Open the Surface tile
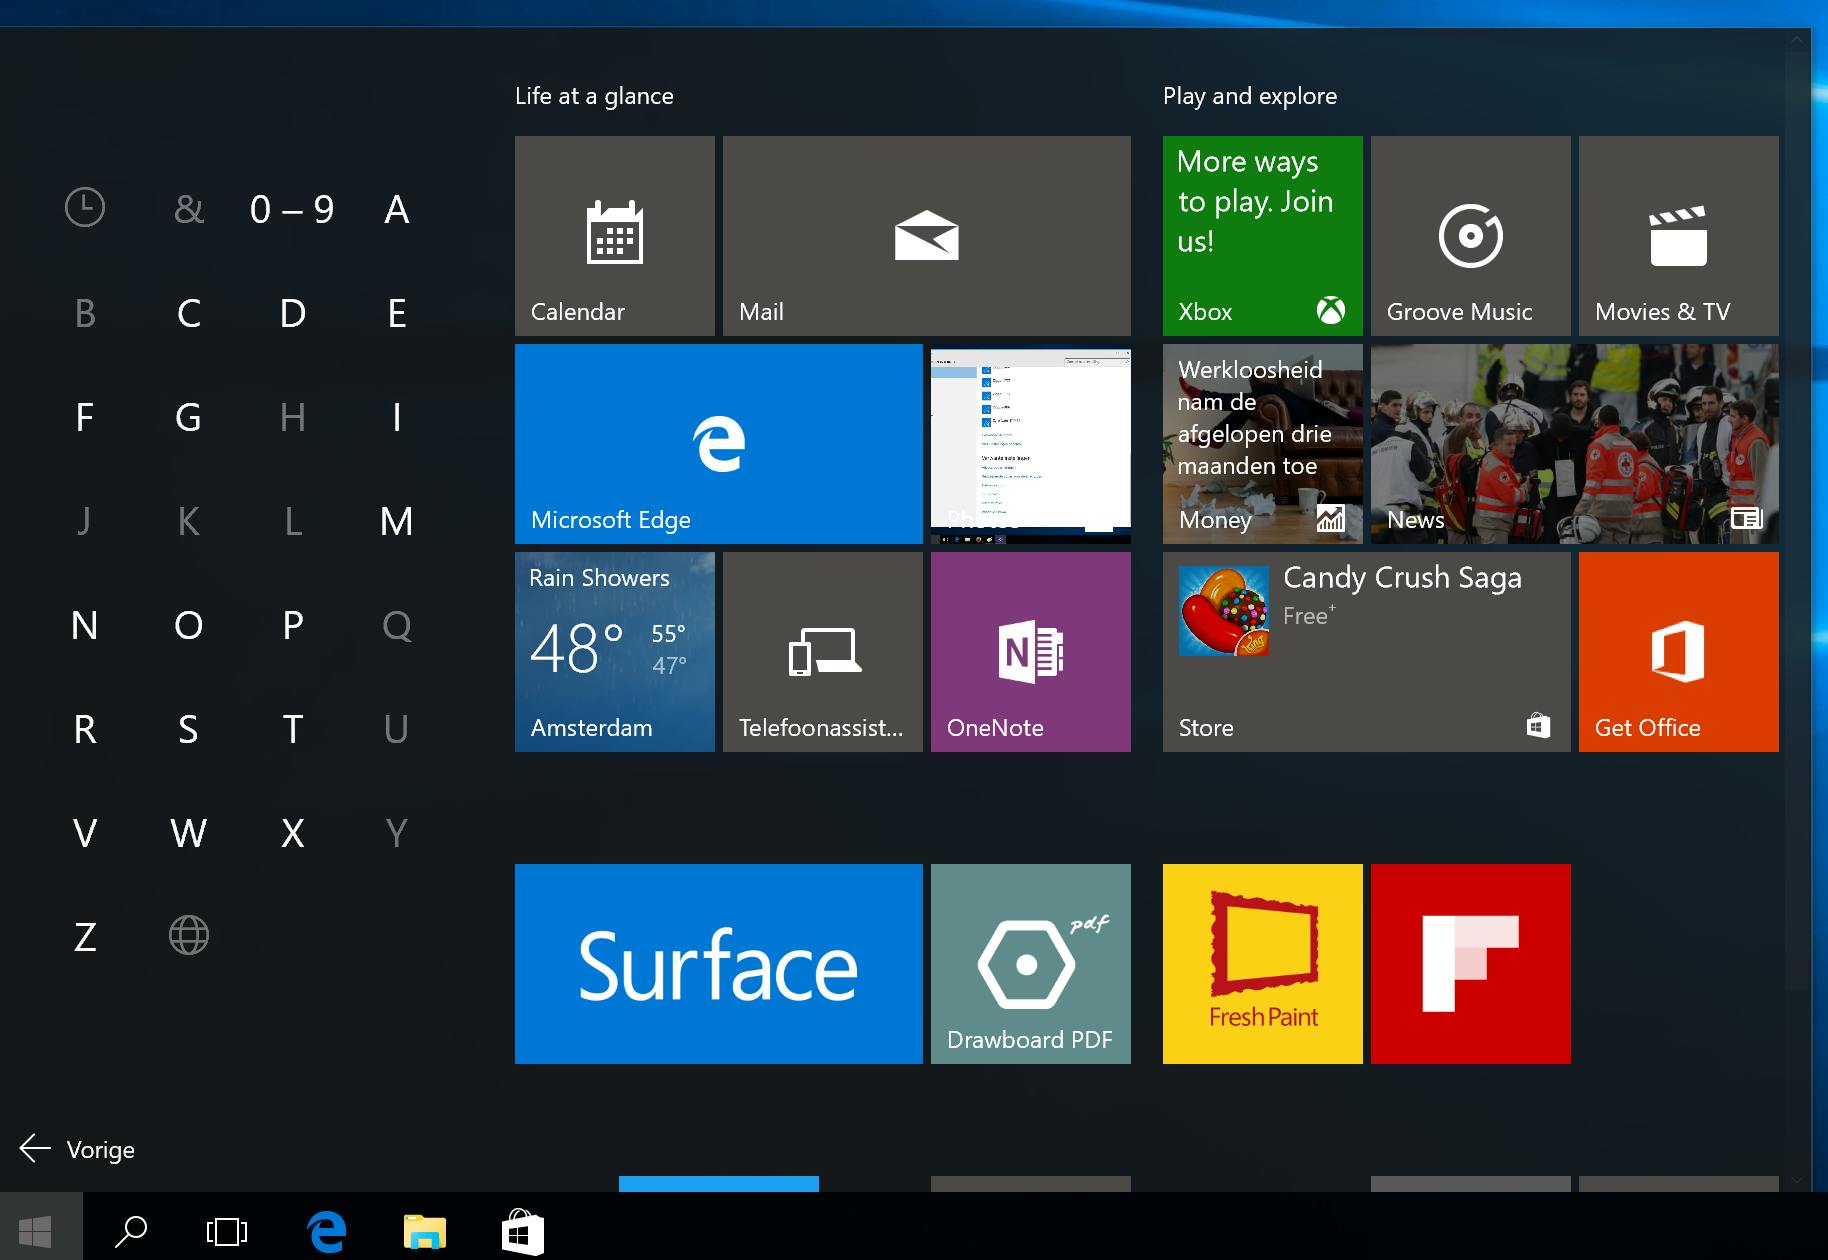Viewport: 1828px width, 1260px height. pyautogui.click(x=719, y=964)
